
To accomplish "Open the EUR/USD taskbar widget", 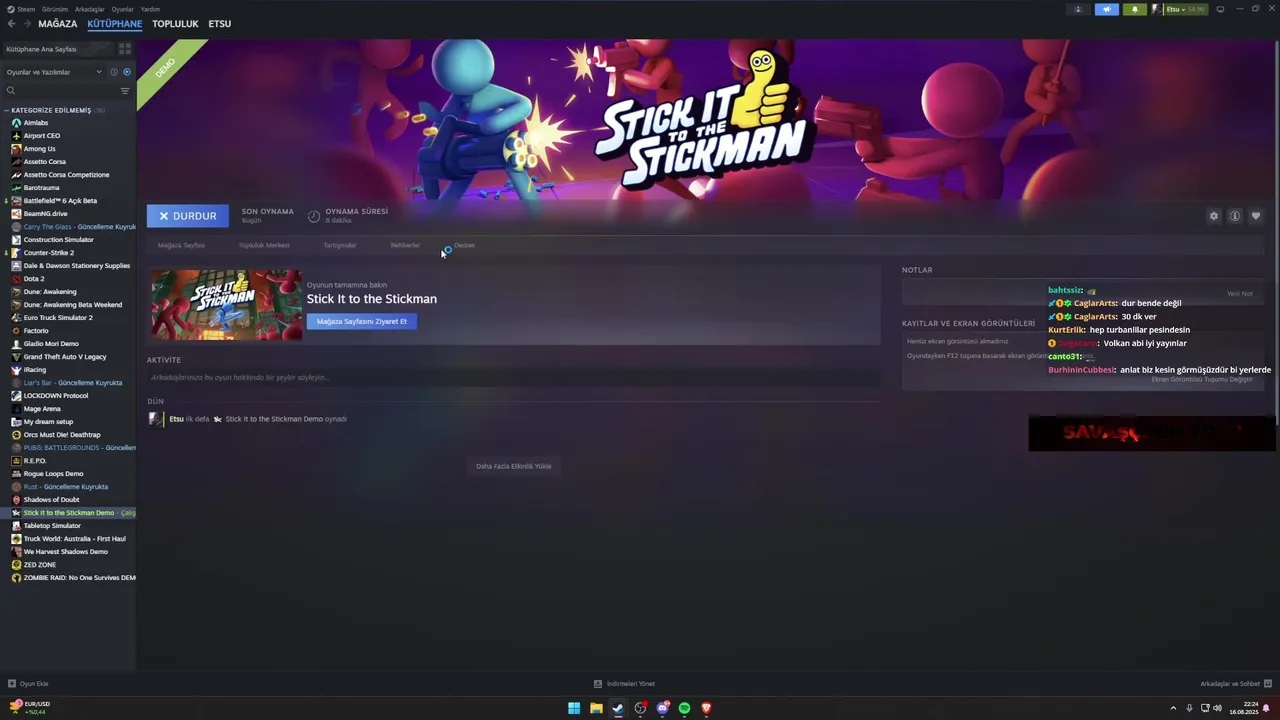I will click(x=28, y=708).
